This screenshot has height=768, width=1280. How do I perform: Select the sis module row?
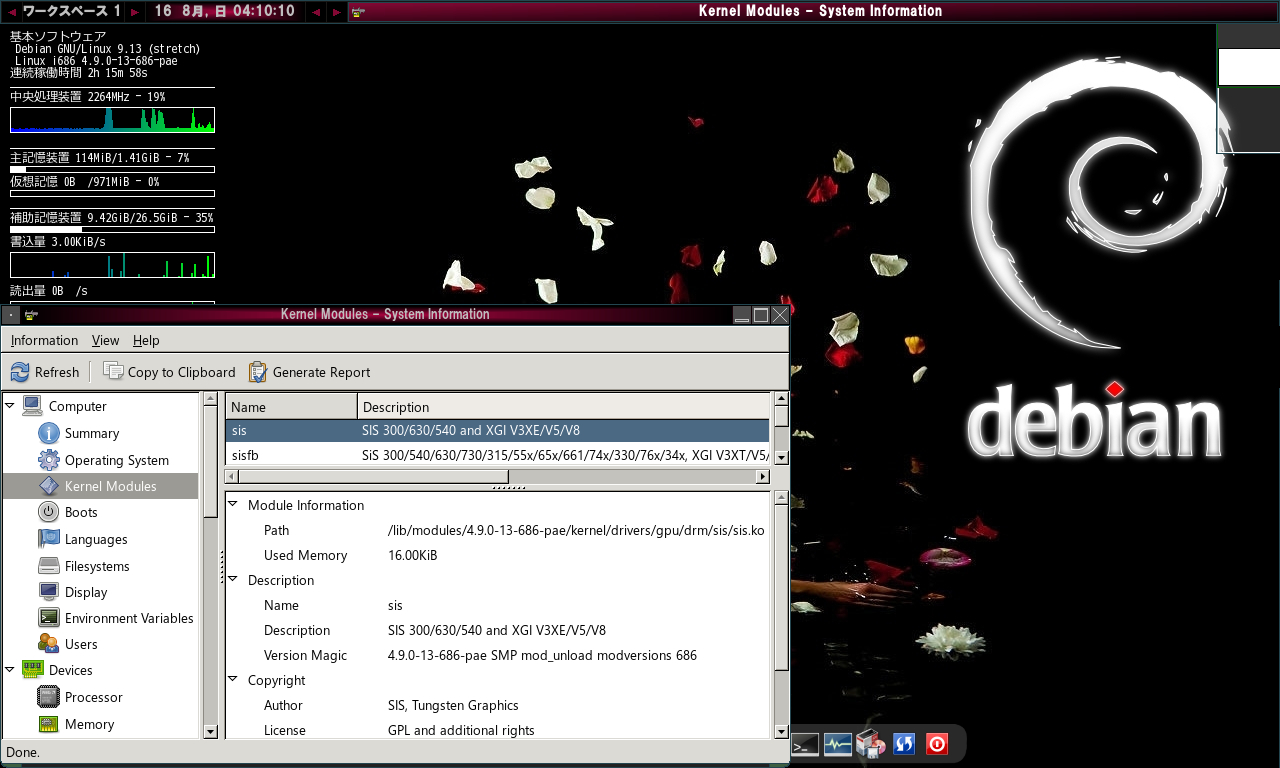point(497,431)
